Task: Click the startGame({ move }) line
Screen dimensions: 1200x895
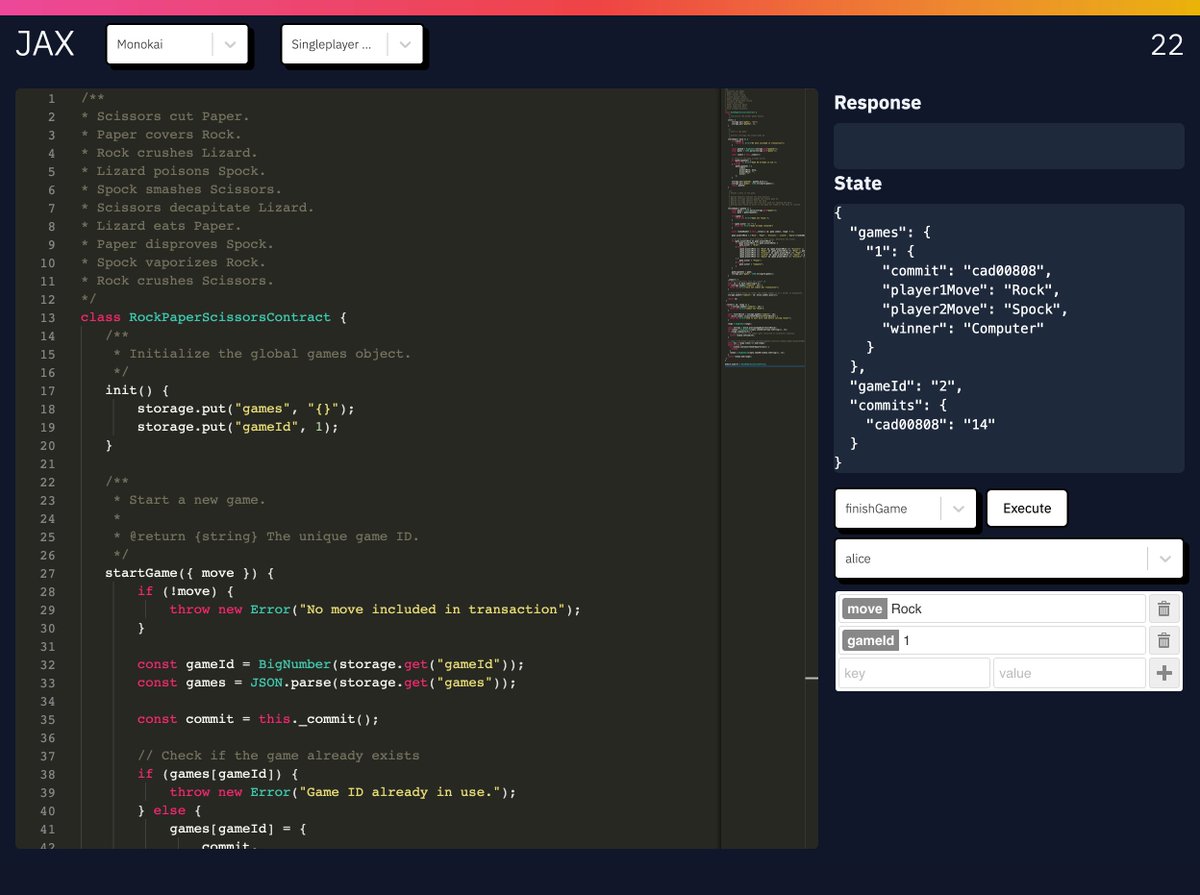Action: [189, 573]
